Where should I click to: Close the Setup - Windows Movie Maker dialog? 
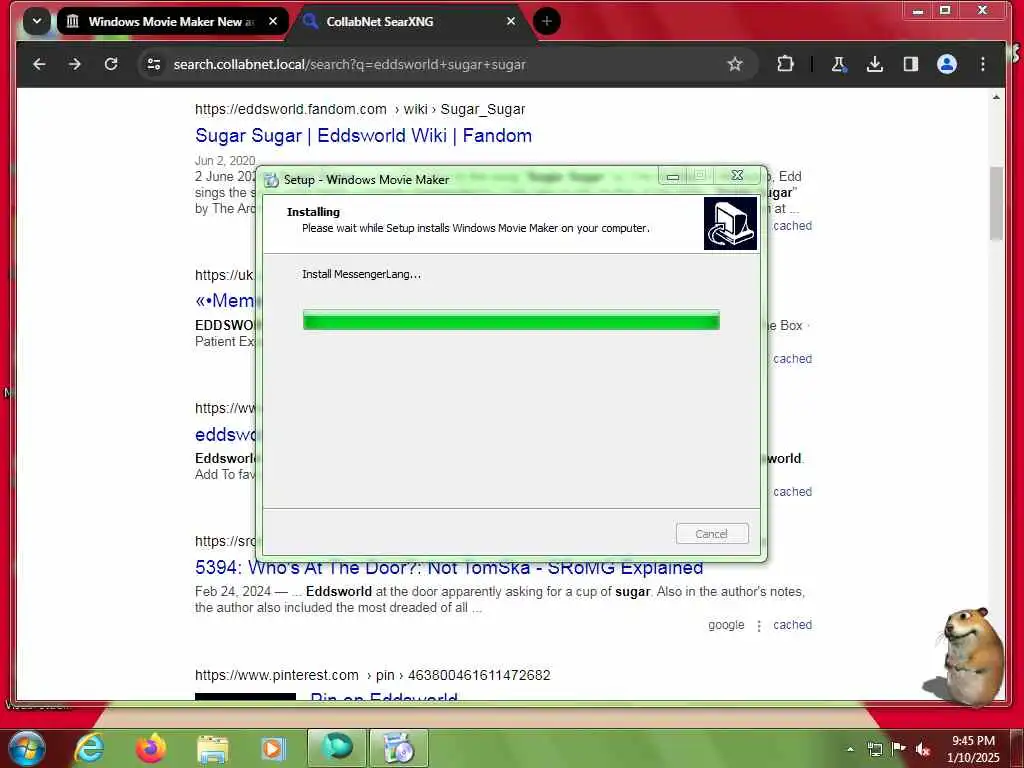(x=737, y=176)
